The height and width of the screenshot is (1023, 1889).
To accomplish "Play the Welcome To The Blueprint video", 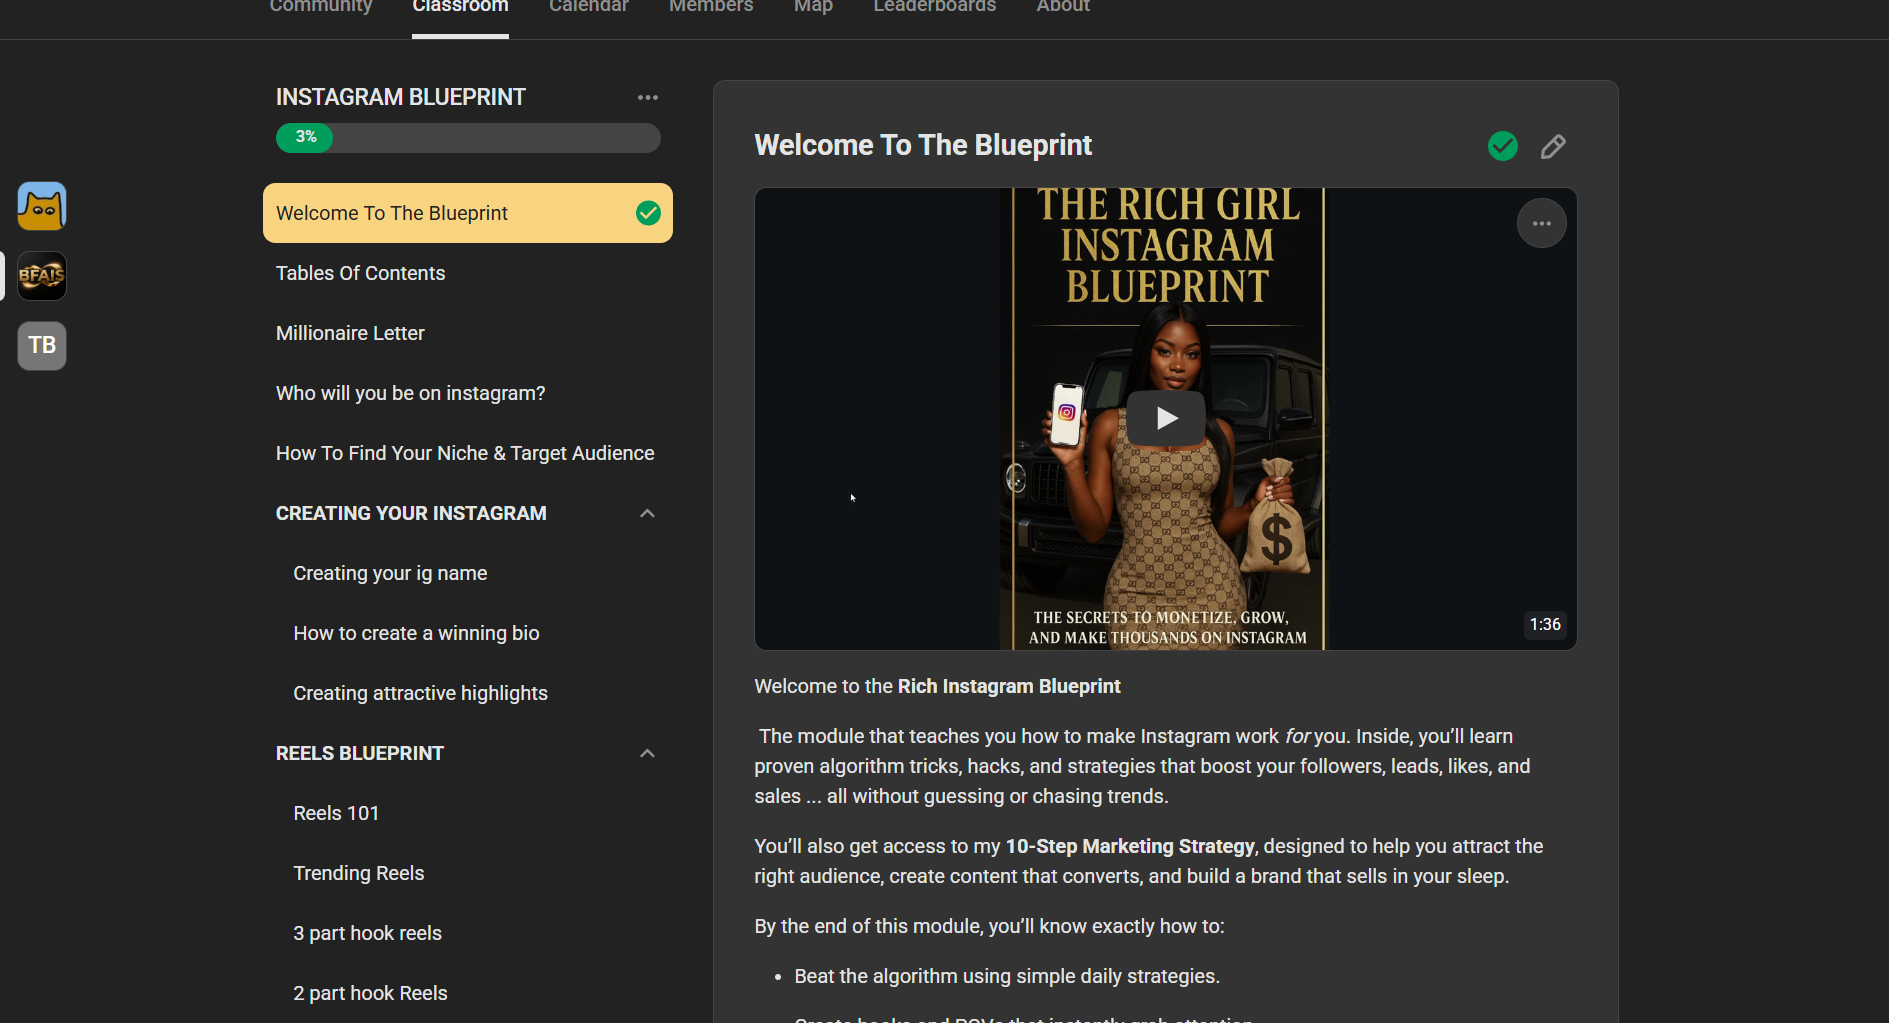I will click(x=1166, y=418).
